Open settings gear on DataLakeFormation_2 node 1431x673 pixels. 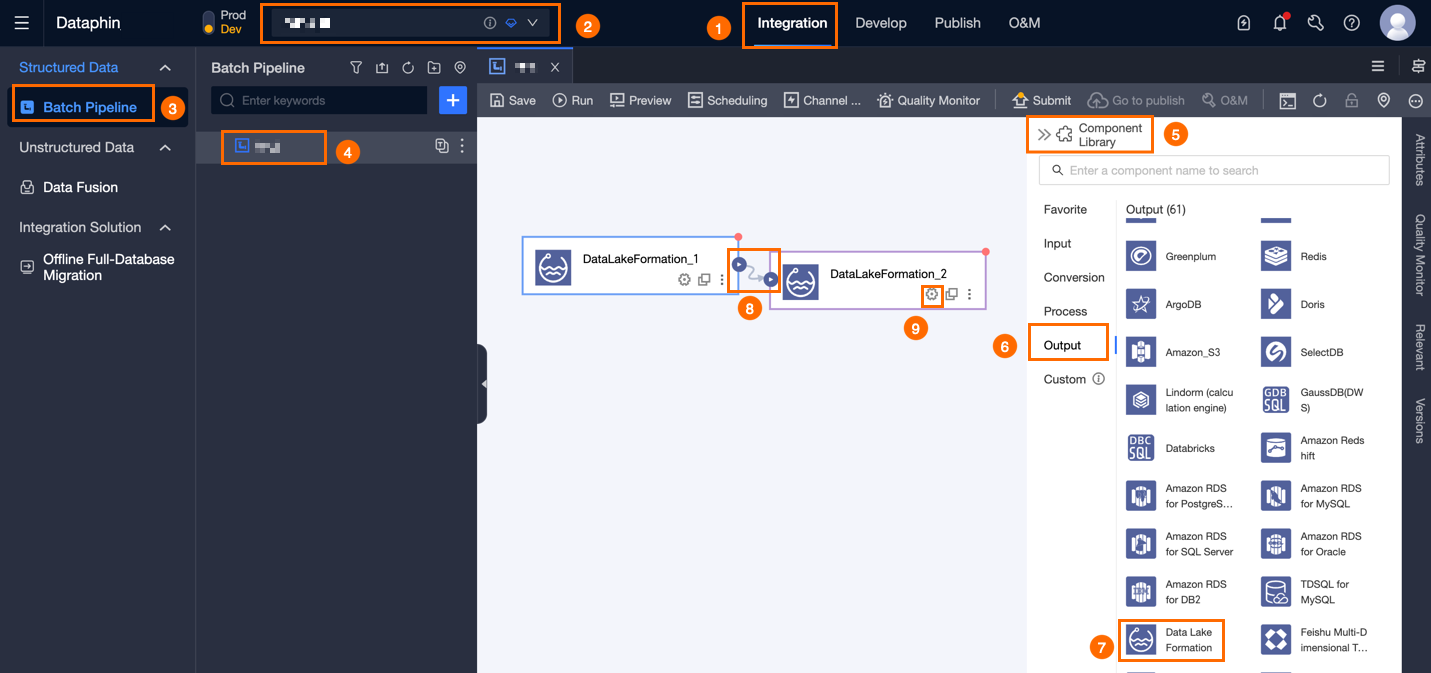(x=932, y=294)
